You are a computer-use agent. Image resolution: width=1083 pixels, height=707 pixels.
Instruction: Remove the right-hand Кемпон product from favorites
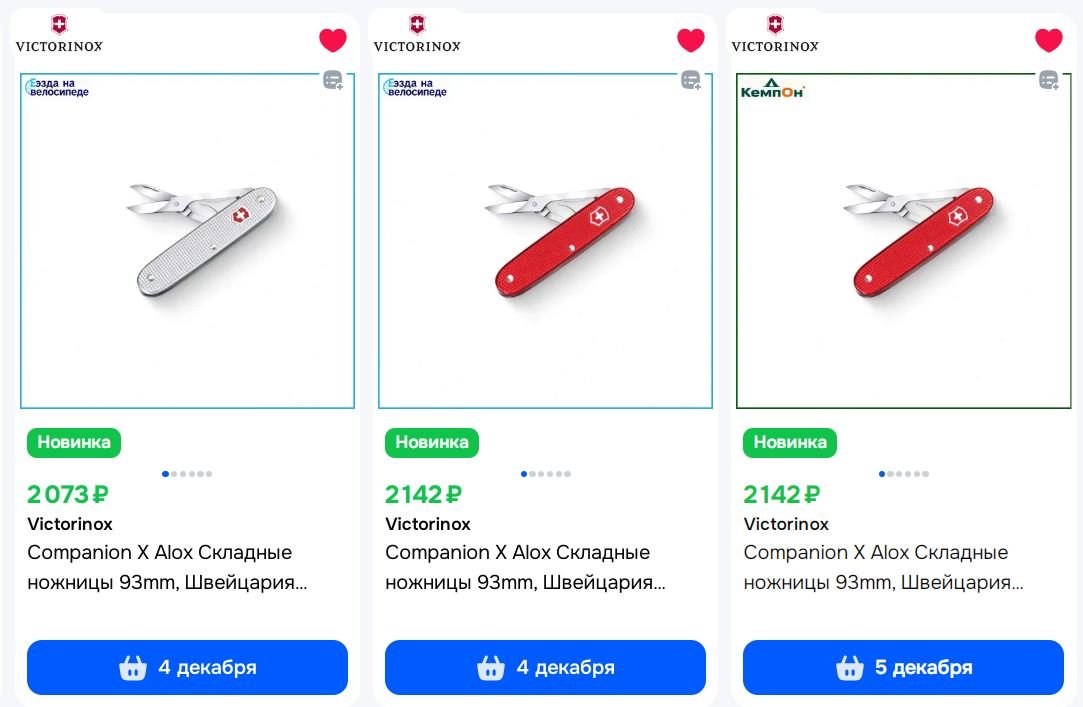1049,40
